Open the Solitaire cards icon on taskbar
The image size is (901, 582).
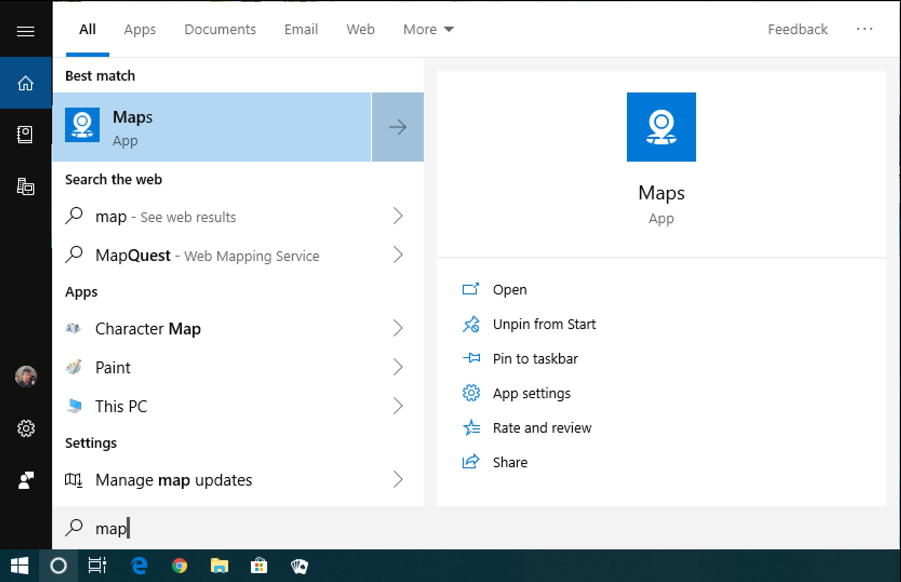coord(299,566)
